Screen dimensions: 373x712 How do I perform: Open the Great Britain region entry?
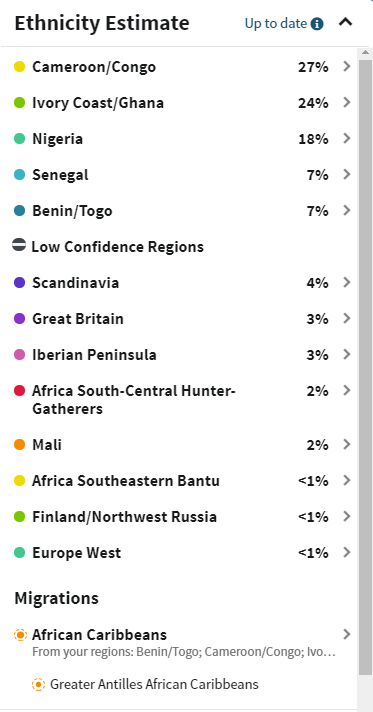pyautogui.click(x=183, y=318)
